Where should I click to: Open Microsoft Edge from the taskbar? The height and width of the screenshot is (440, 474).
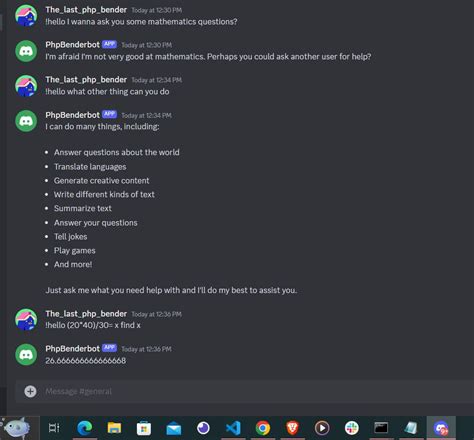click(85, 428)
